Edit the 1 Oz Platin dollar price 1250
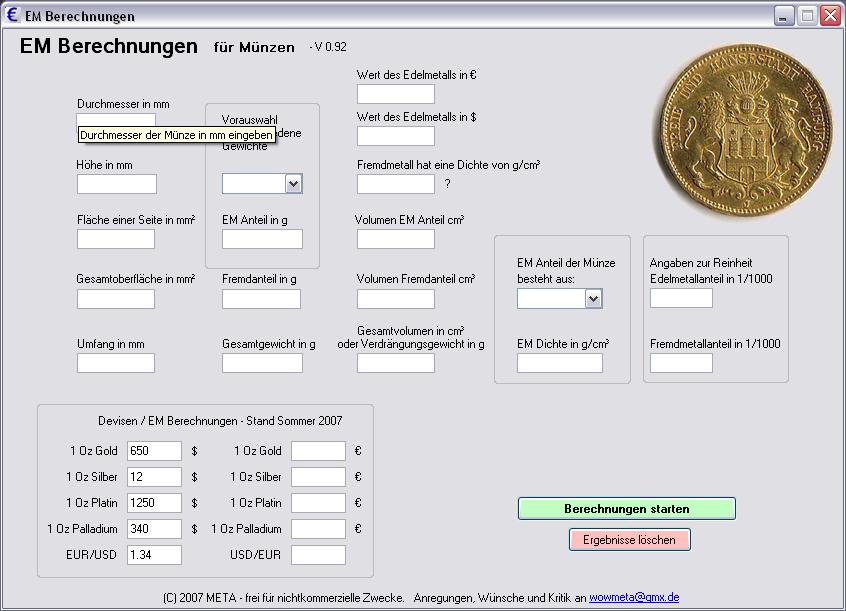846x611 pixels. (x=154, y=503)
